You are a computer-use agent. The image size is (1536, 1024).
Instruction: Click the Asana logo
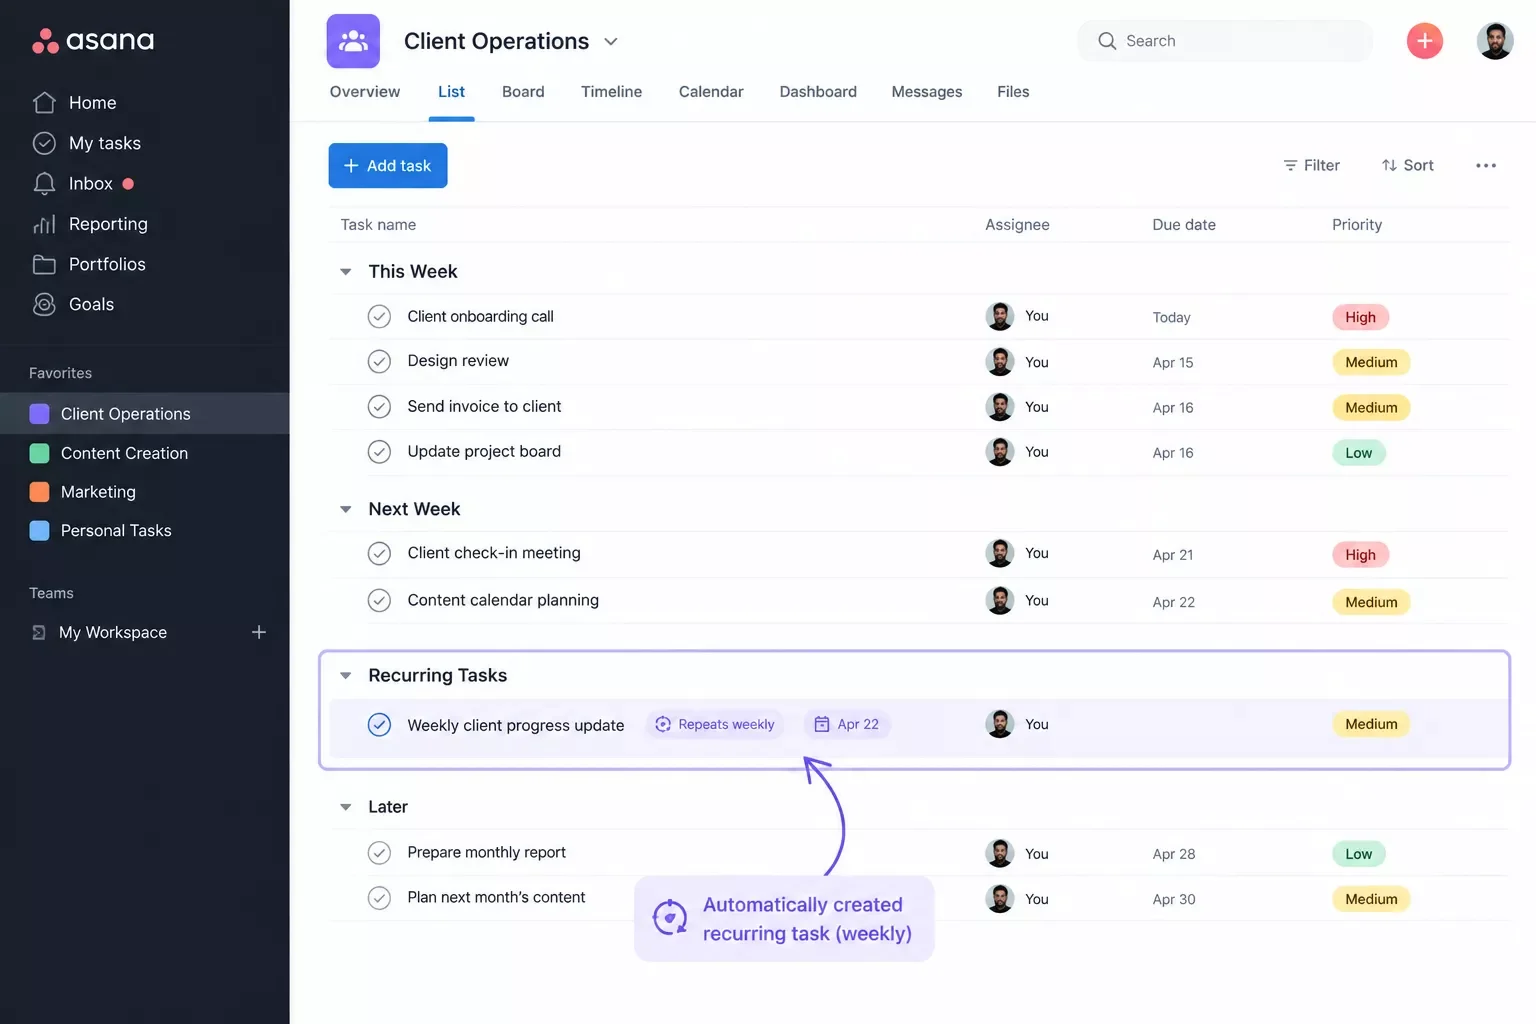pos(93,41)
